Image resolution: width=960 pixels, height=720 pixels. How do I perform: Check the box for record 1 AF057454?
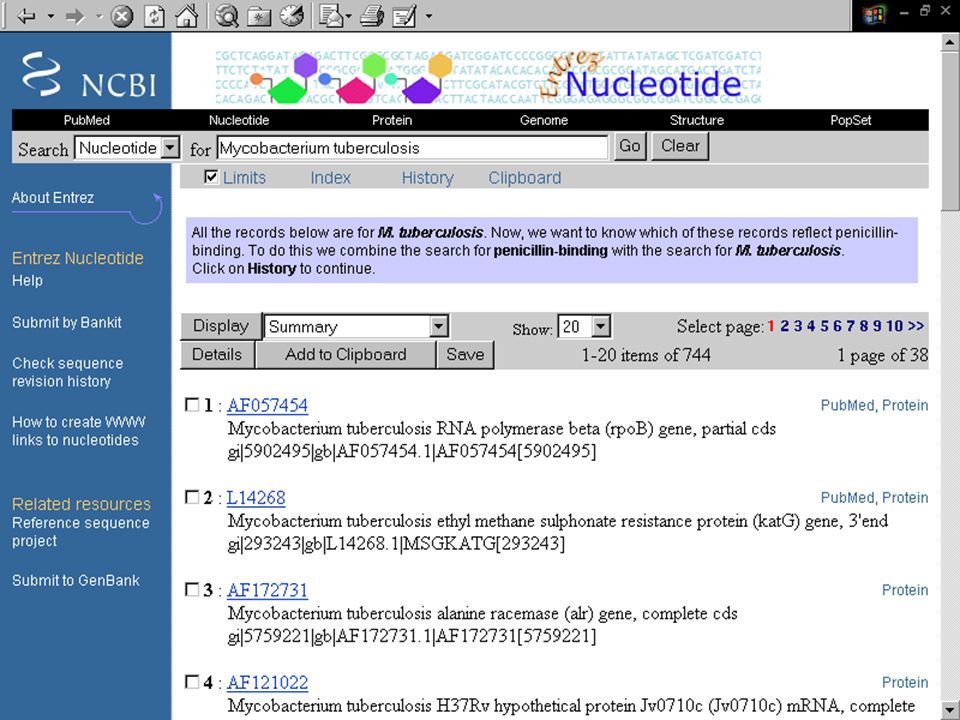pyautogui.click(x=192, y=405)
